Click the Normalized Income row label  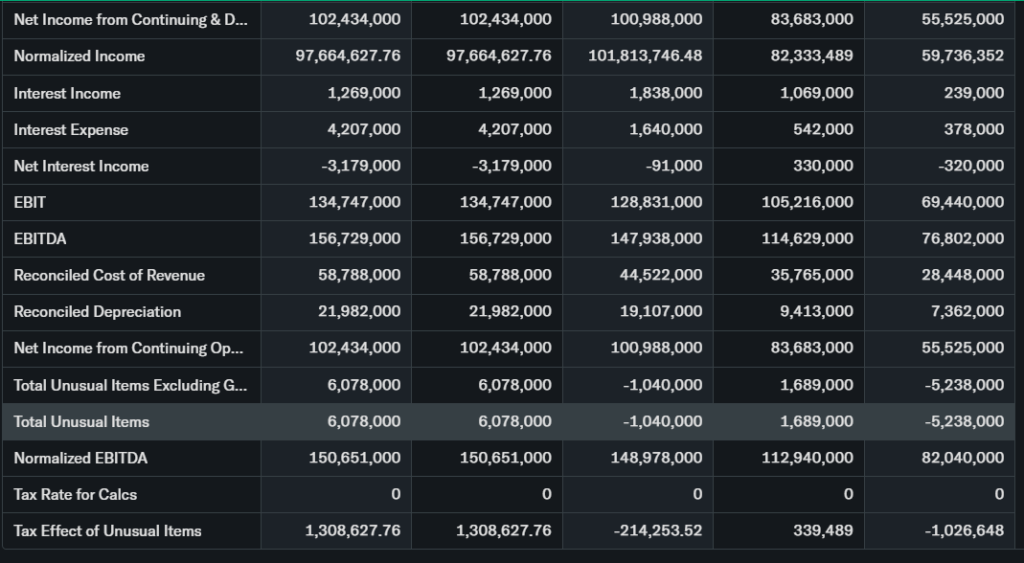point(79,56)
